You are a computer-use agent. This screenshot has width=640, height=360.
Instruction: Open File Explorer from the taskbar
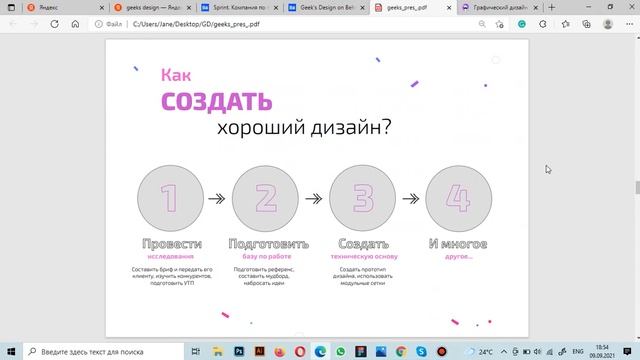pyautogui.click(x=218, y=351)
